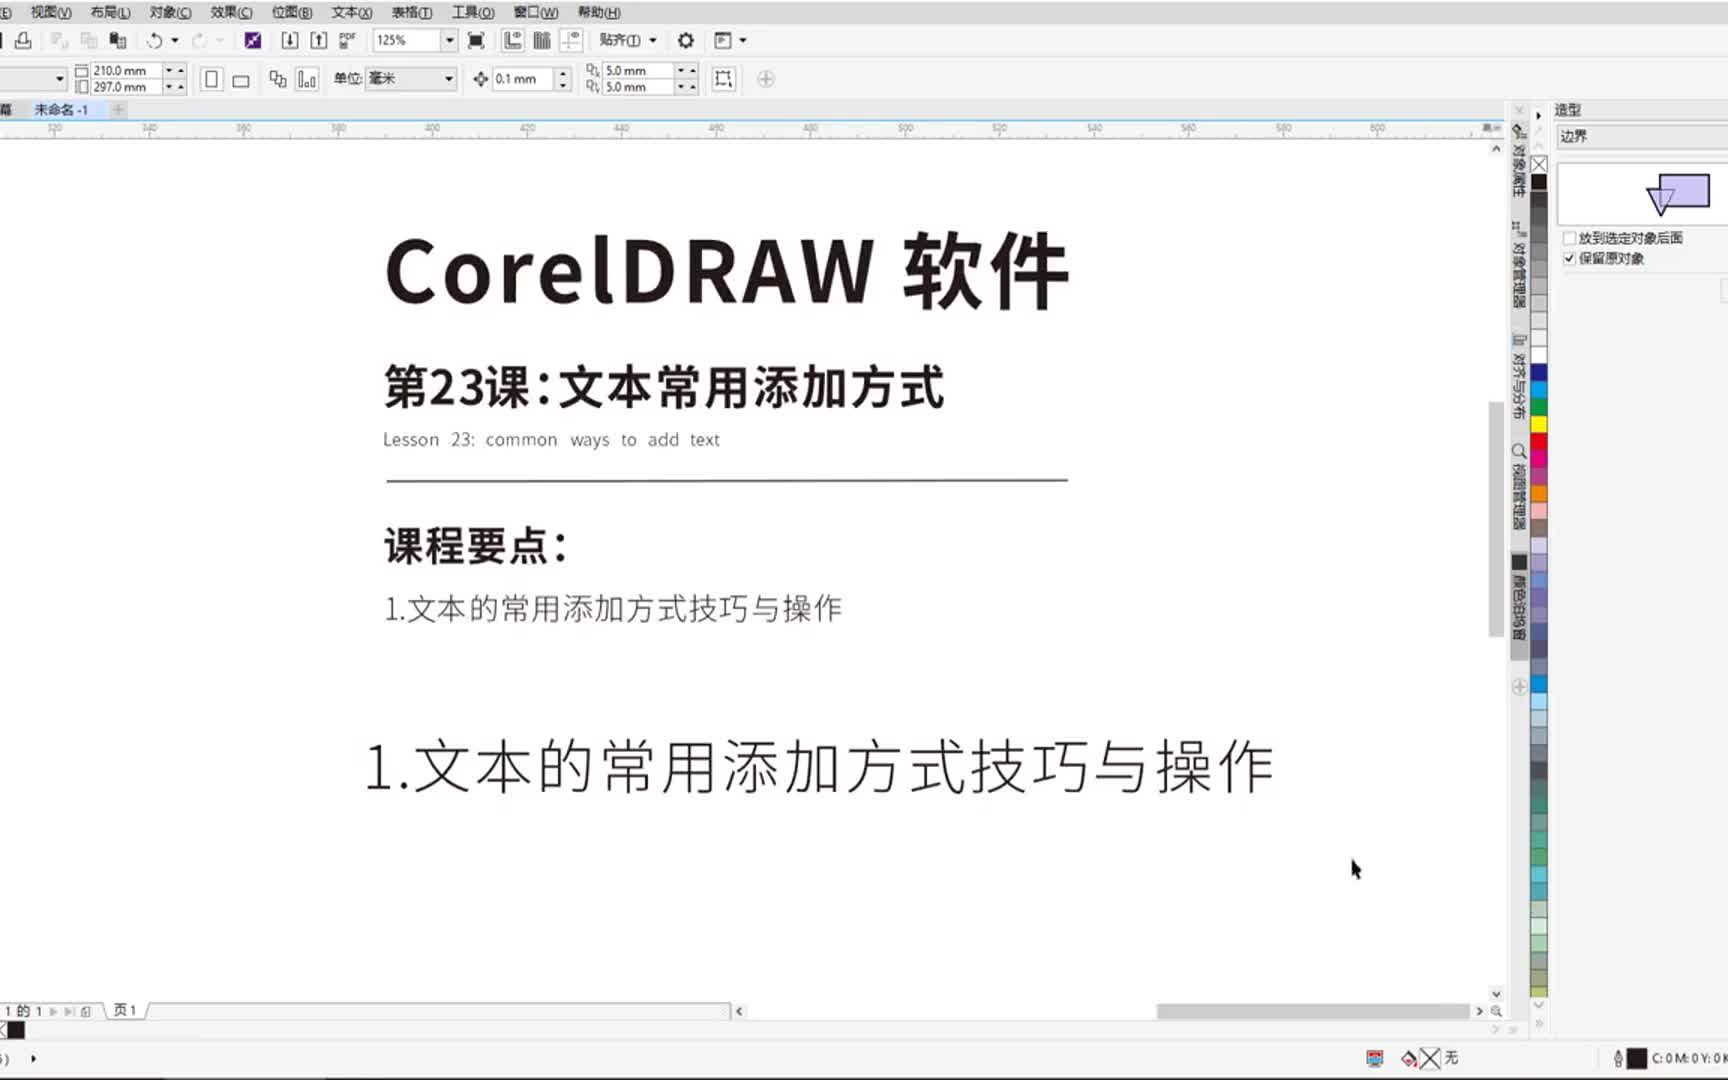Click the treat as filled icon
Screen dimensions: 1728x1080
click(724, 79)
